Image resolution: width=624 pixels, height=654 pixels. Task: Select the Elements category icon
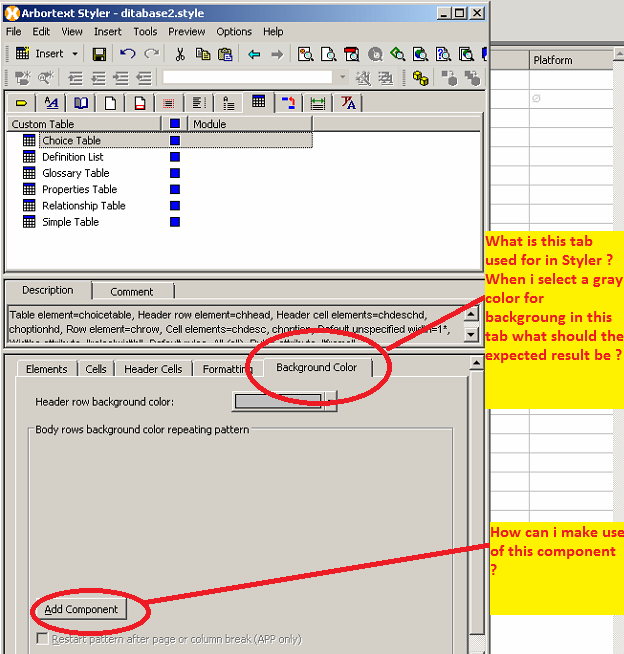click(x=21, y=103)
